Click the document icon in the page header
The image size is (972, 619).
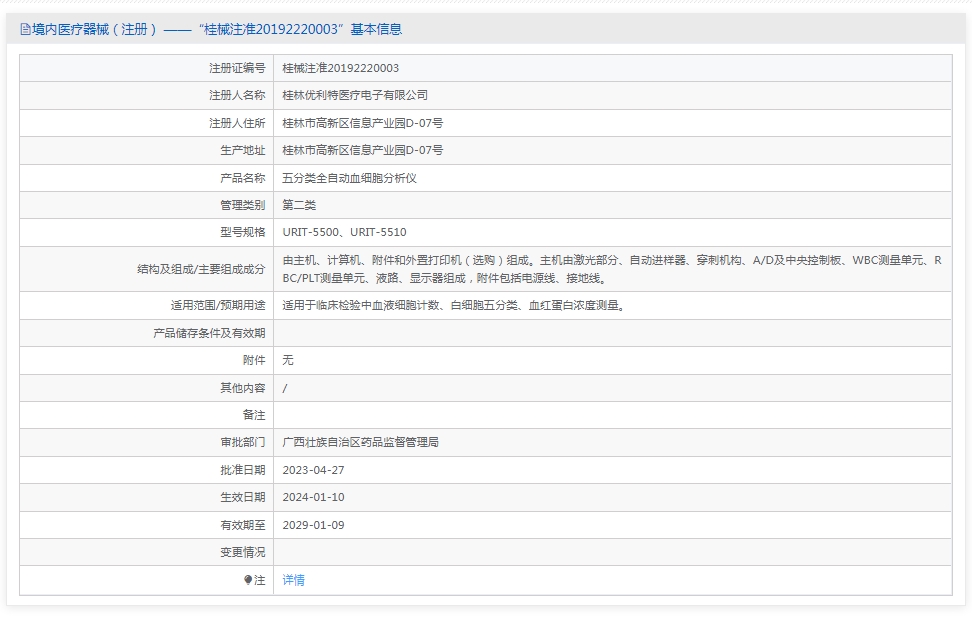[x=25, y=30]
